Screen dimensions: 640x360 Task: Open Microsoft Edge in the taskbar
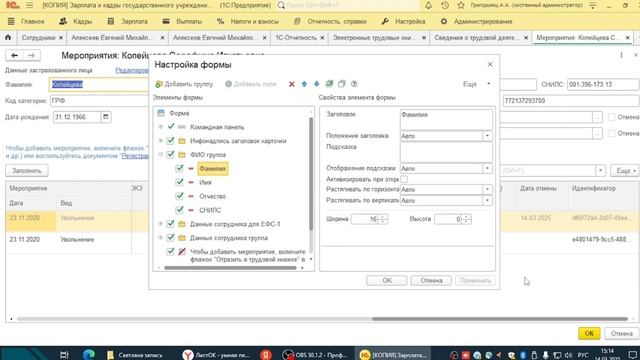pyautogui.click(x=89, y=355)
